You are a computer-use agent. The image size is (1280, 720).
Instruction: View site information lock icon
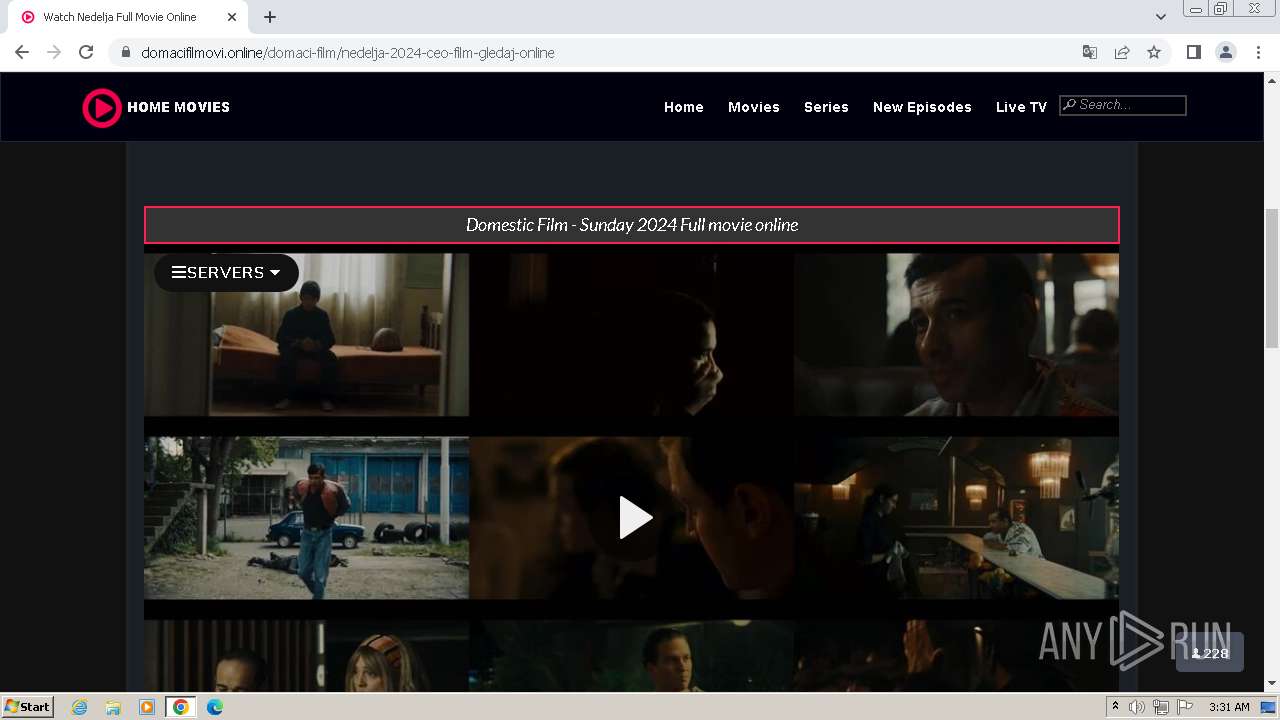pyautogui.click(x=126, y=52)
